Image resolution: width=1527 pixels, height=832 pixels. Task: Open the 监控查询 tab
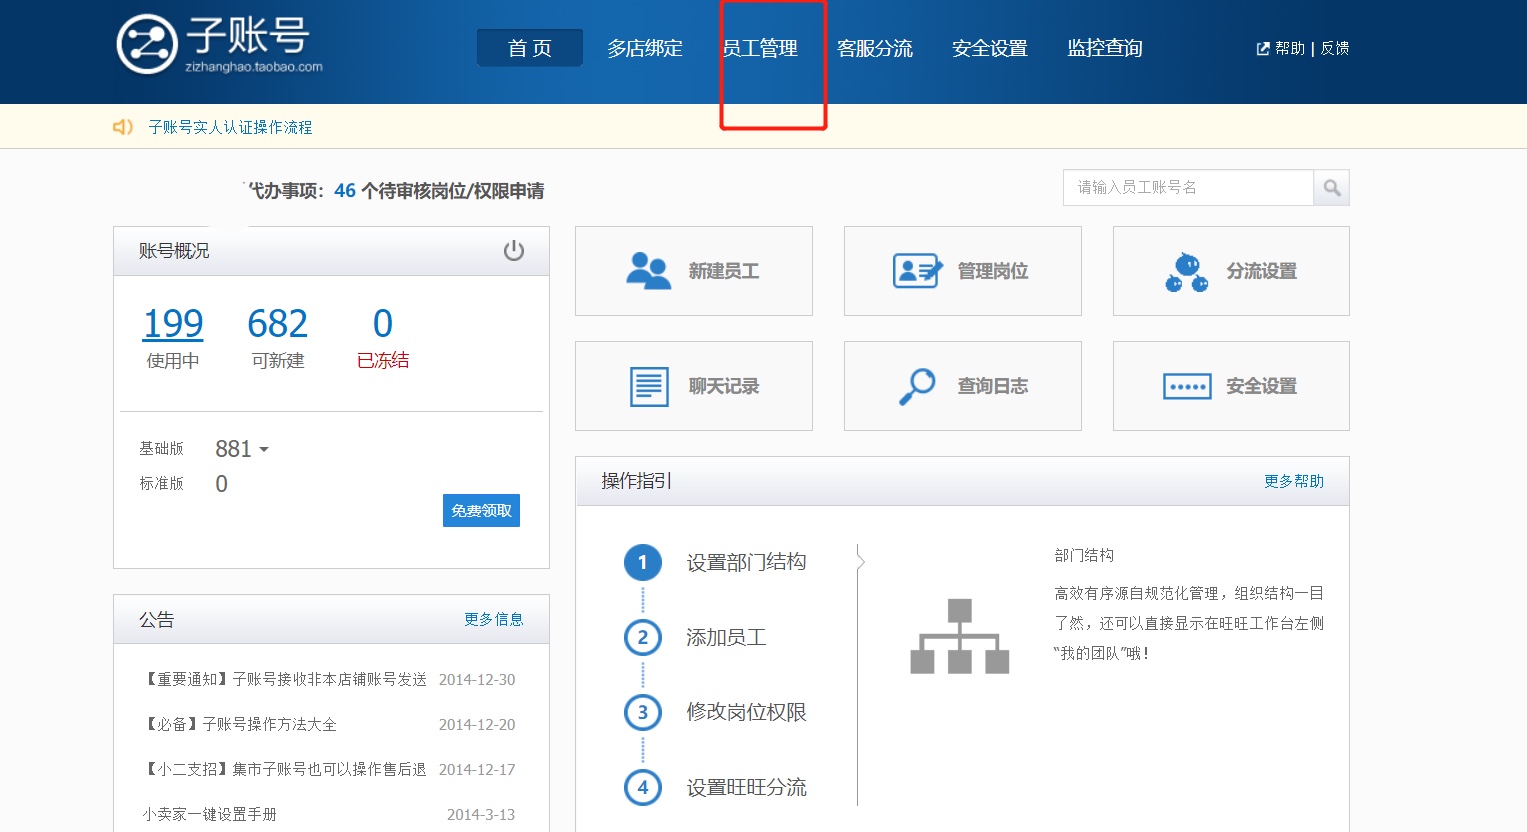point(1105,48)
